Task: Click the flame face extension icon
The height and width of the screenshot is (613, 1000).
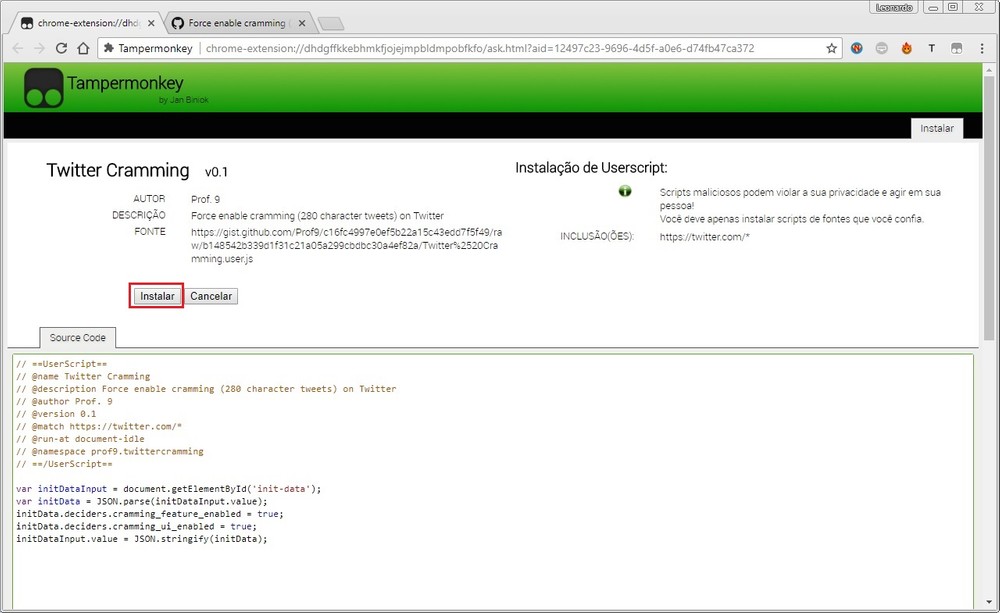Action: (x=907, y=48)
